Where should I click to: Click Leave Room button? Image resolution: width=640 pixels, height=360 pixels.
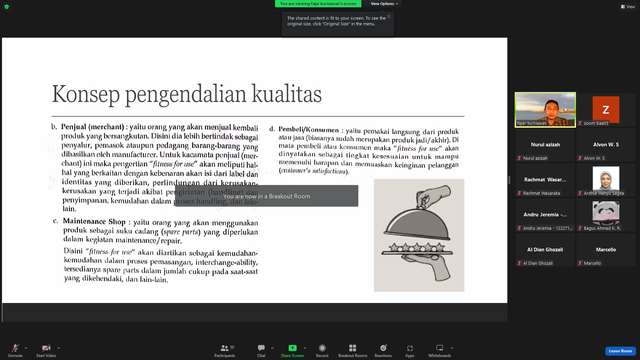point(620,351)
